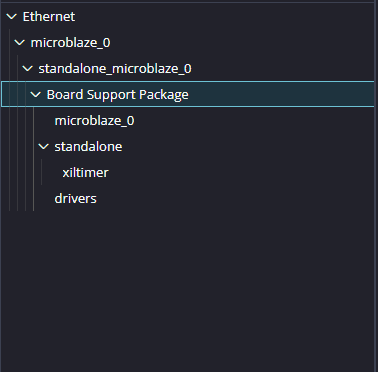This screenshot has height=372, width=378.
Task: Collapse chevron of microblaze_0 directly under Ethernet
Action: (20, 43)
